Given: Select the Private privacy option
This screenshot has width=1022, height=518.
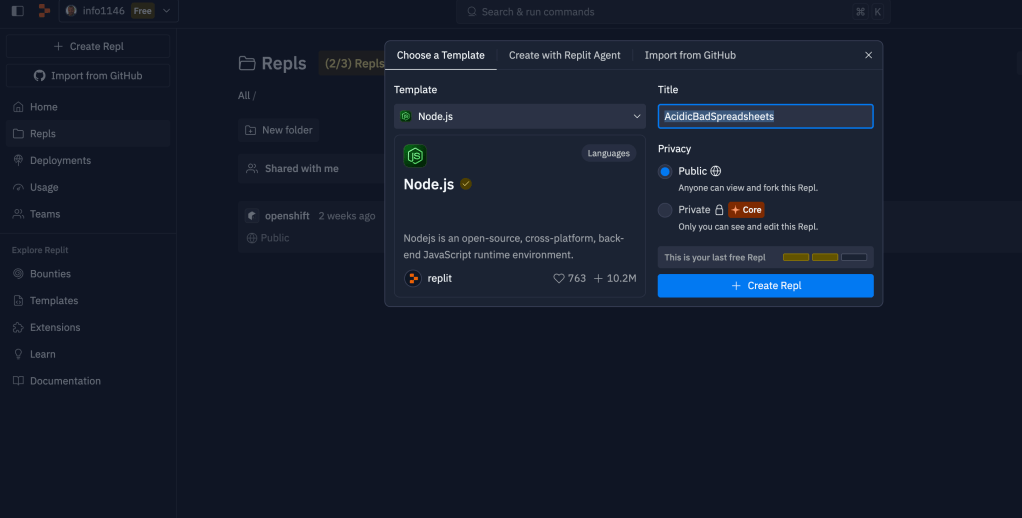Looking at the screenshot, I should (x=665, y=210).
